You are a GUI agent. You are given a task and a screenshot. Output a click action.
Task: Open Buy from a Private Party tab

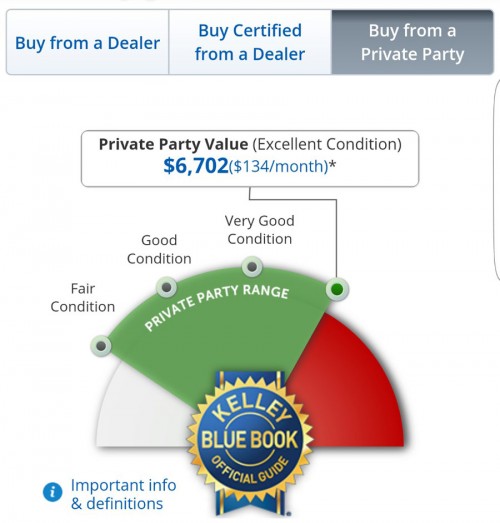click(412, 42)
